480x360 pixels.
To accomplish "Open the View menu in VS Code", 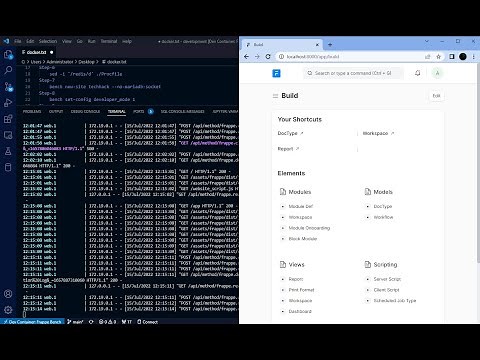I will coord(67,41).
